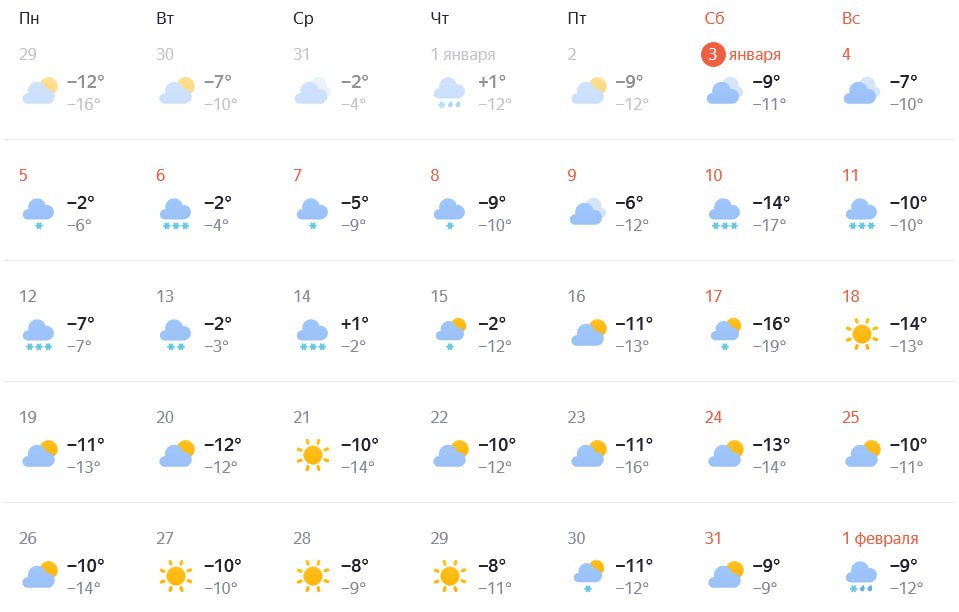Click the sun-and-snow icon for January 30
959x612 pixels.
point(588,576)
